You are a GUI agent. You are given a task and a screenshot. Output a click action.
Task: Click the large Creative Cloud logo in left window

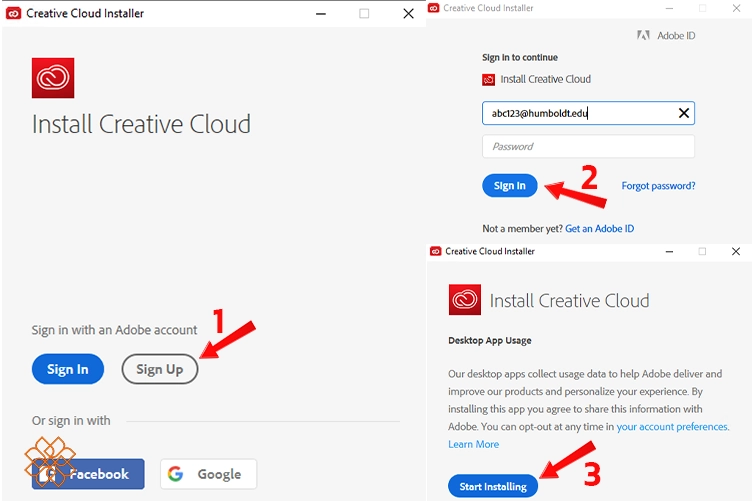point(53,78)
